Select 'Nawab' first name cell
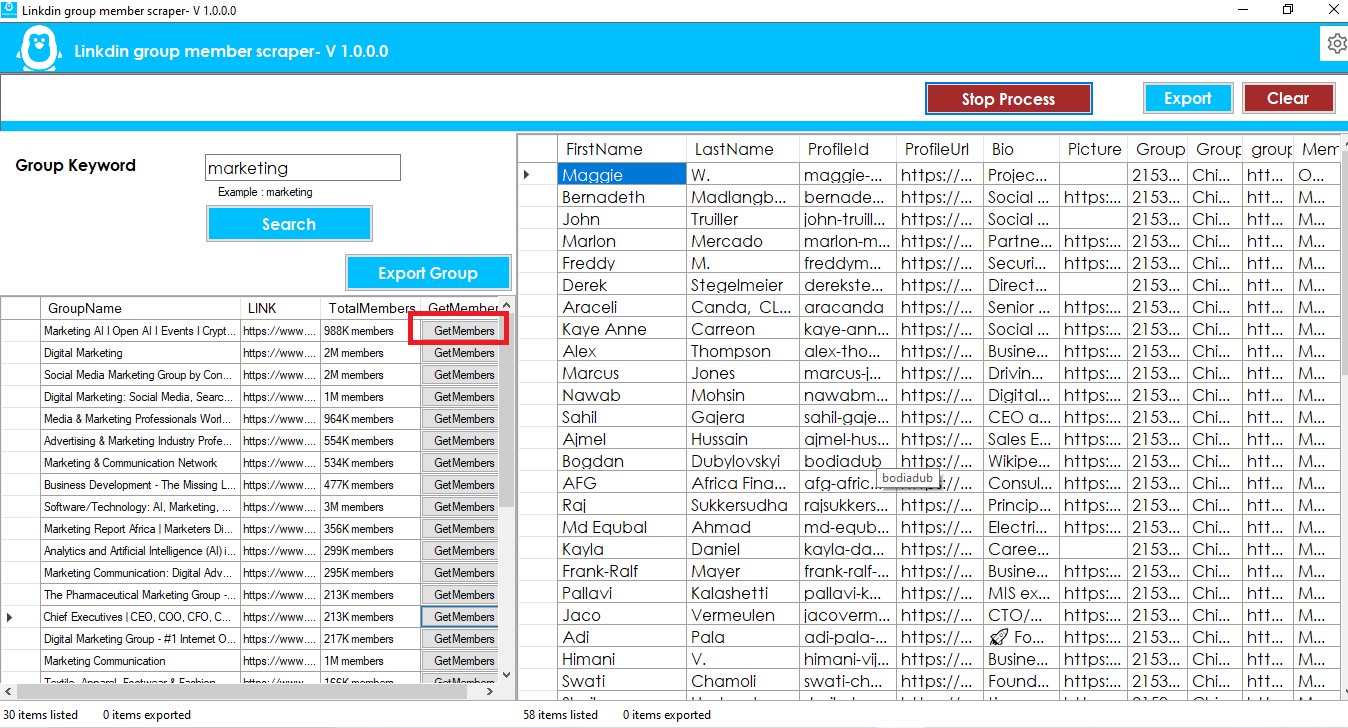Image resolution: width=1348 pixels, height=728 pixels. (622, 395)
